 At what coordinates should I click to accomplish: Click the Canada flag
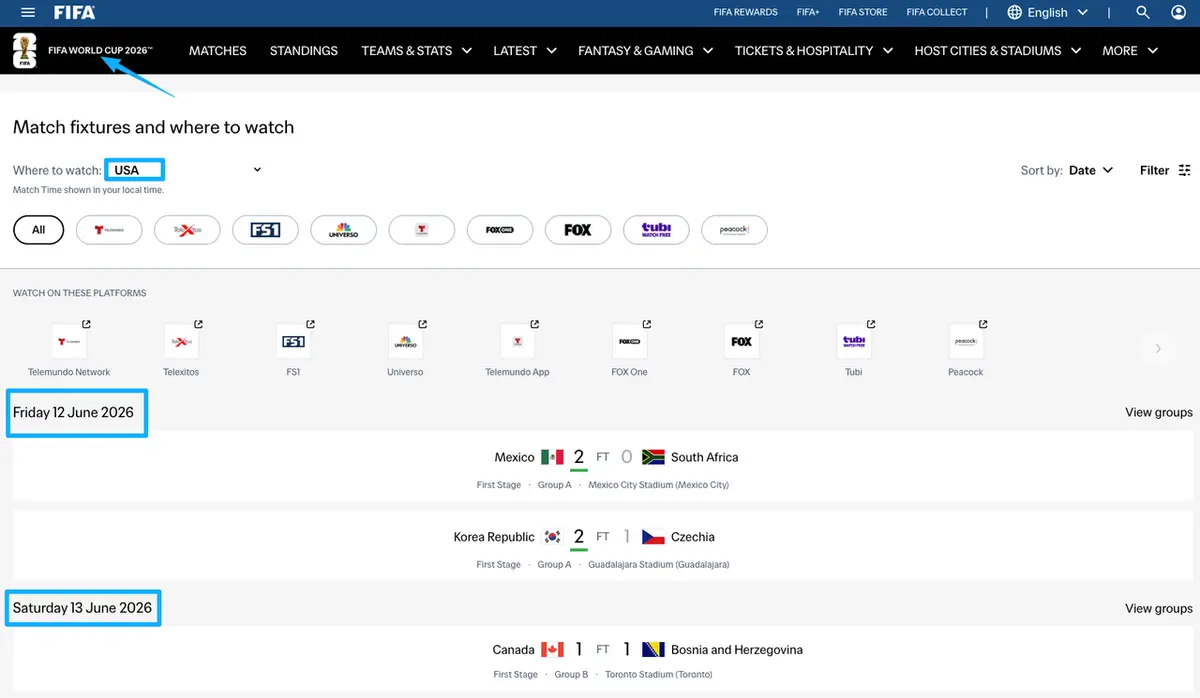tap(552, 650)
